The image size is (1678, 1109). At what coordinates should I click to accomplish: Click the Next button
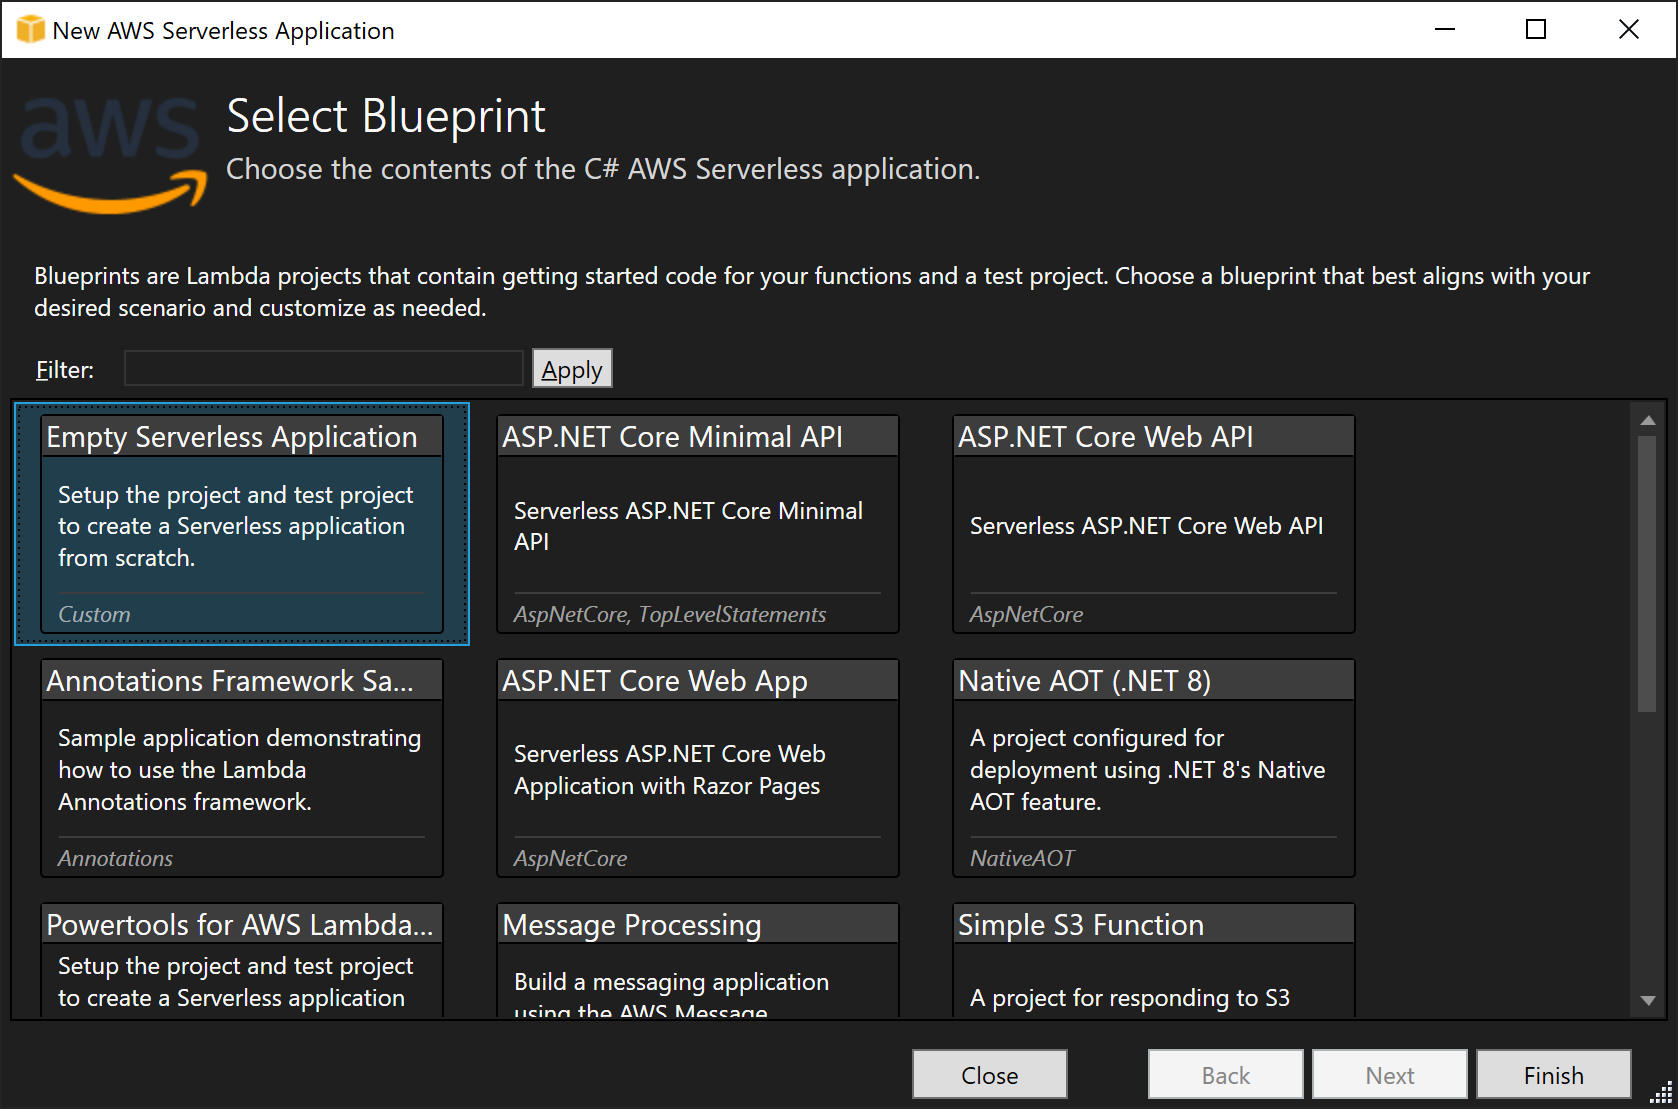(1389, 1075)
